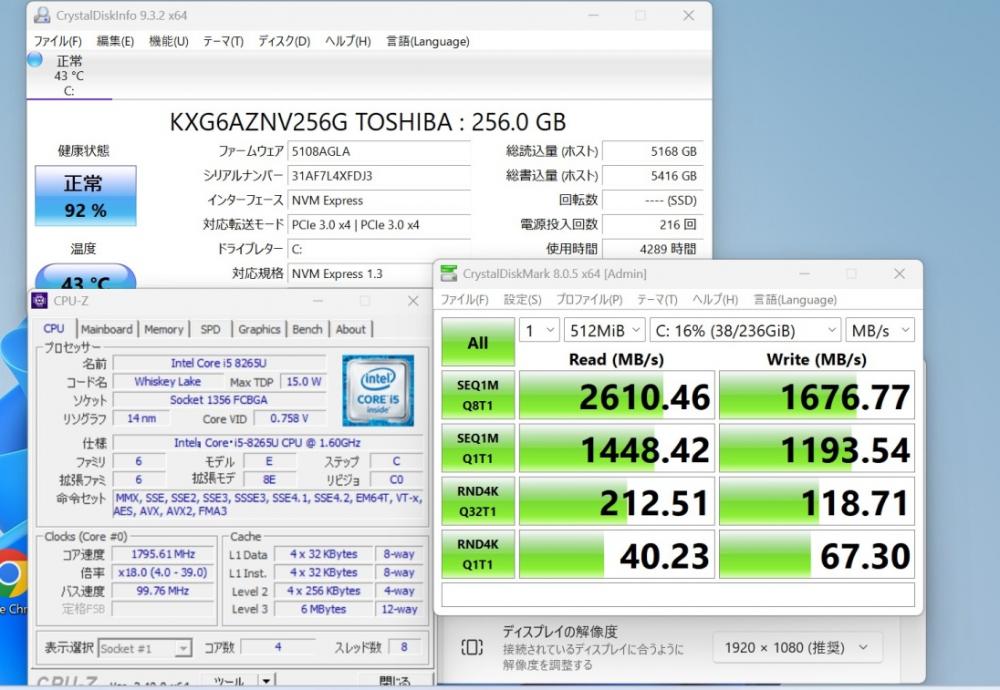Switch to the Graphics tab in CPU-Z
Image resolution: width=1000 pixels, height=690 pixels.
point(259,329)
